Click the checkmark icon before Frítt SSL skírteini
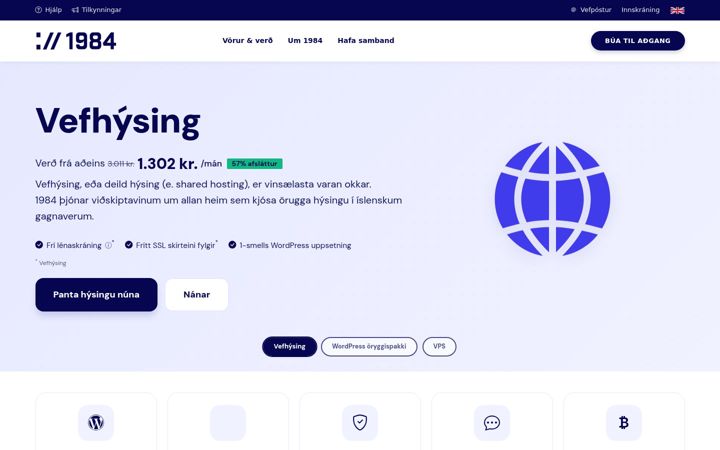This screenshot has width=720, height=450. [x=129, y=245]
